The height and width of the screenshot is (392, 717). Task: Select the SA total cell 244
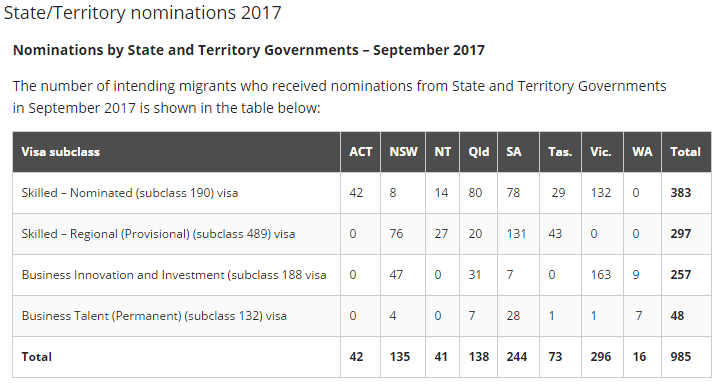point(517,357)
